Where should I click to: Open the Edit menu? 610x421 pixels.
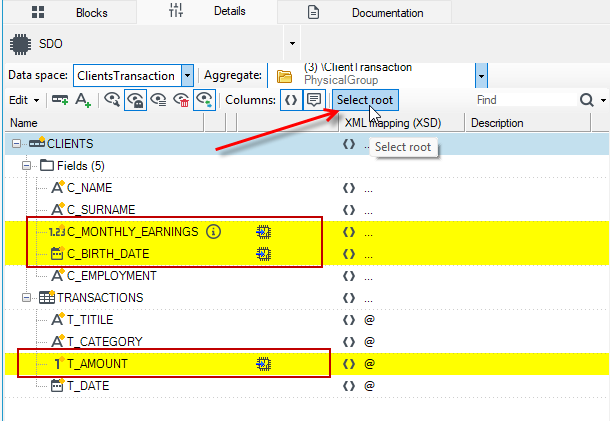[24, 100]
